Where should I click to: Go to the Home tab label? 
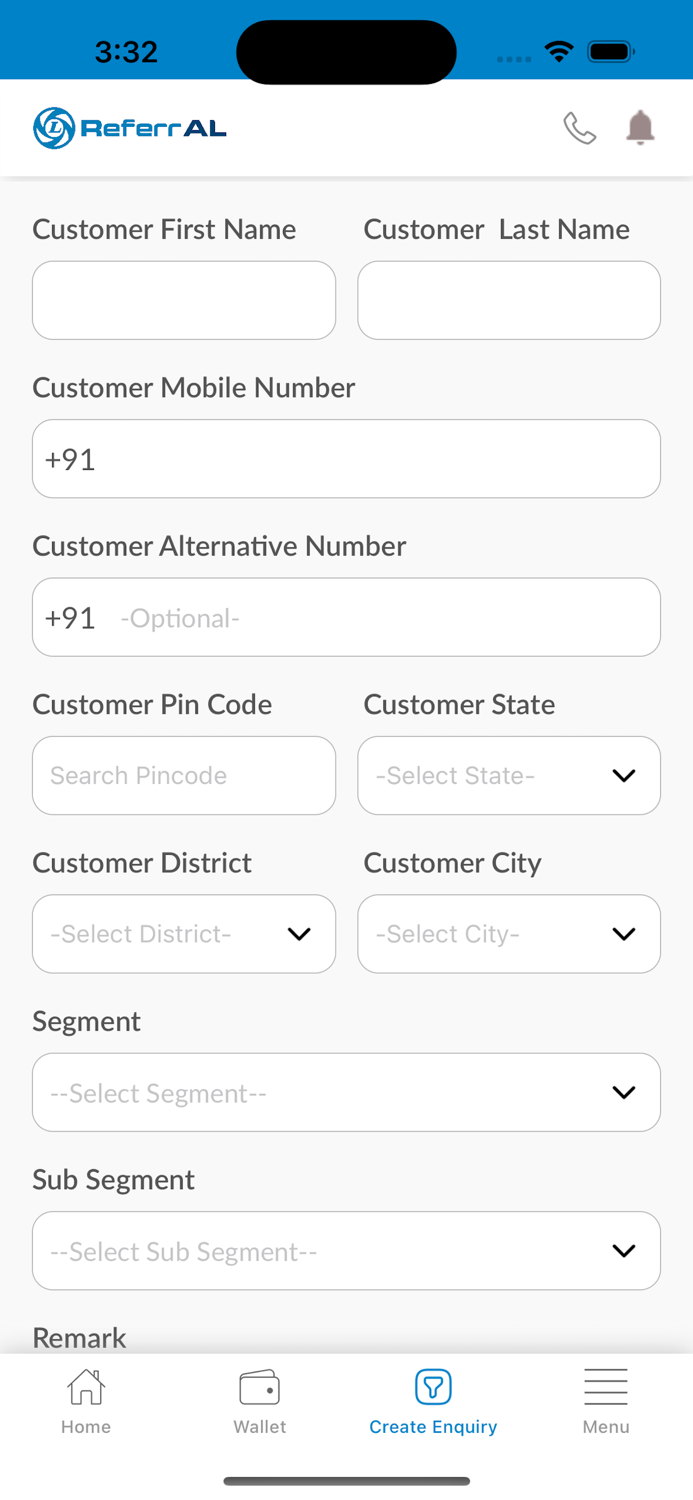click(x=86, y=1427)
